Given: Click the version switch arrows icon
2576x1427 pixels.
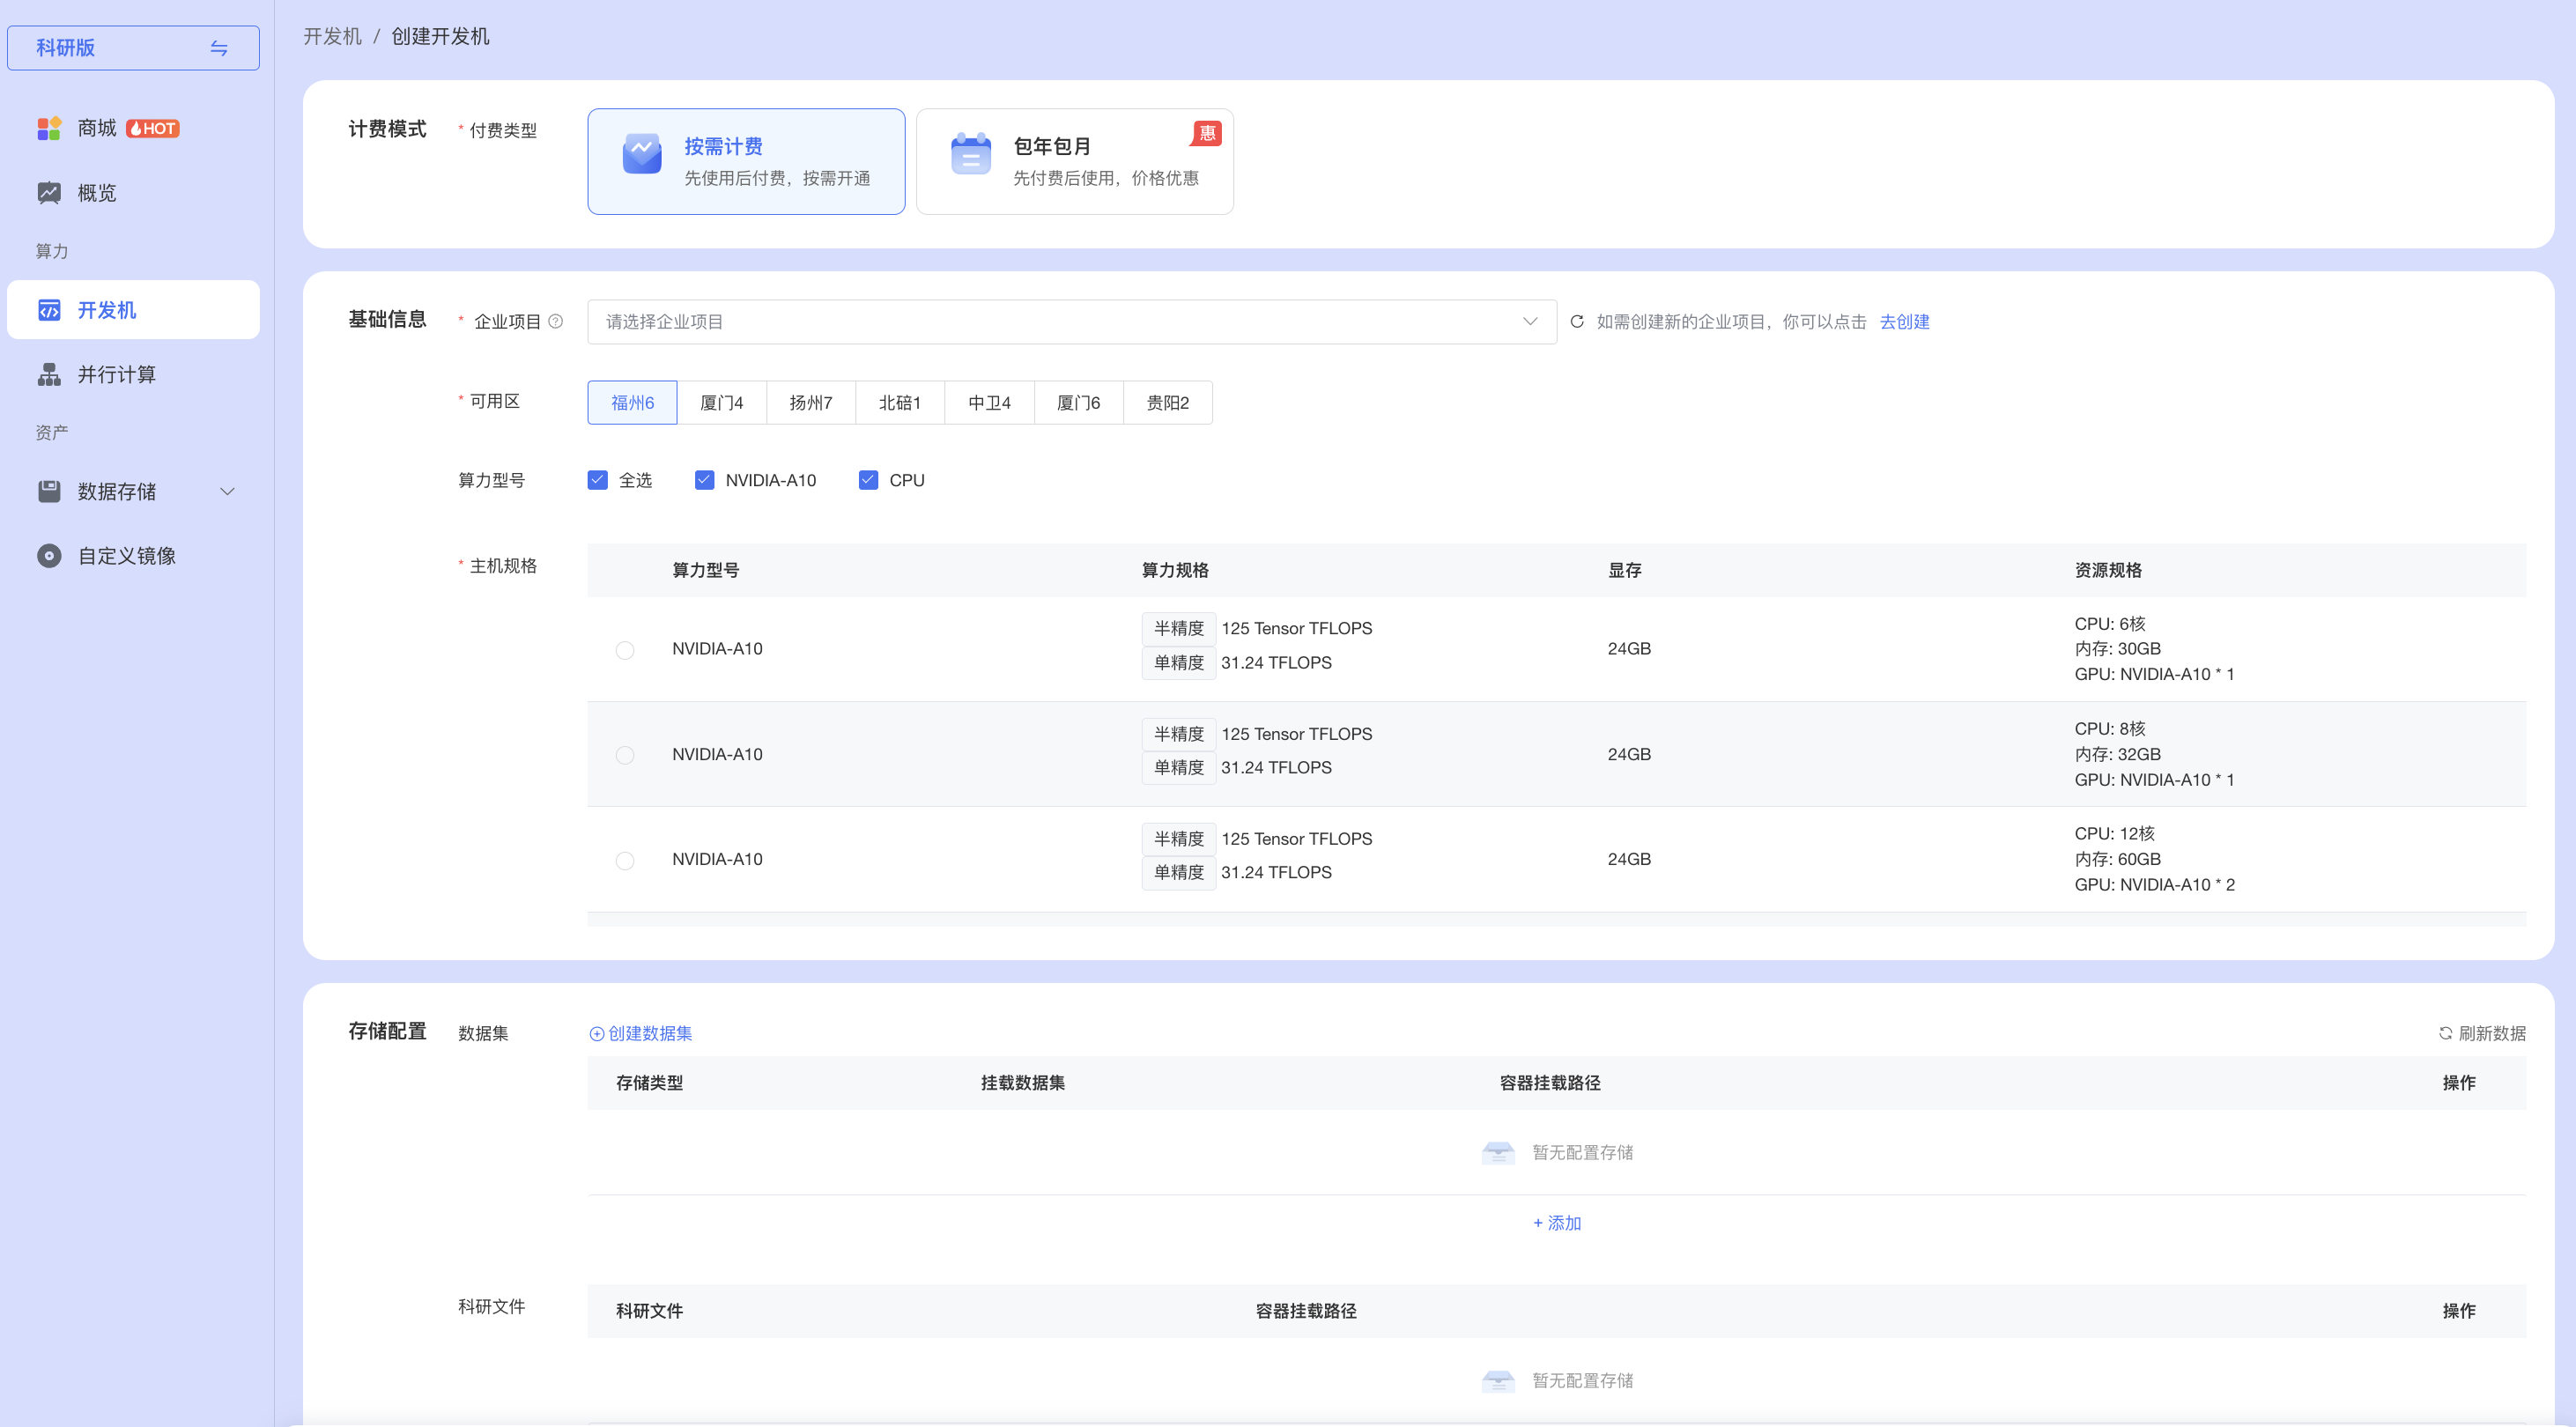Looking at the screenshot, I should [219, 48].
